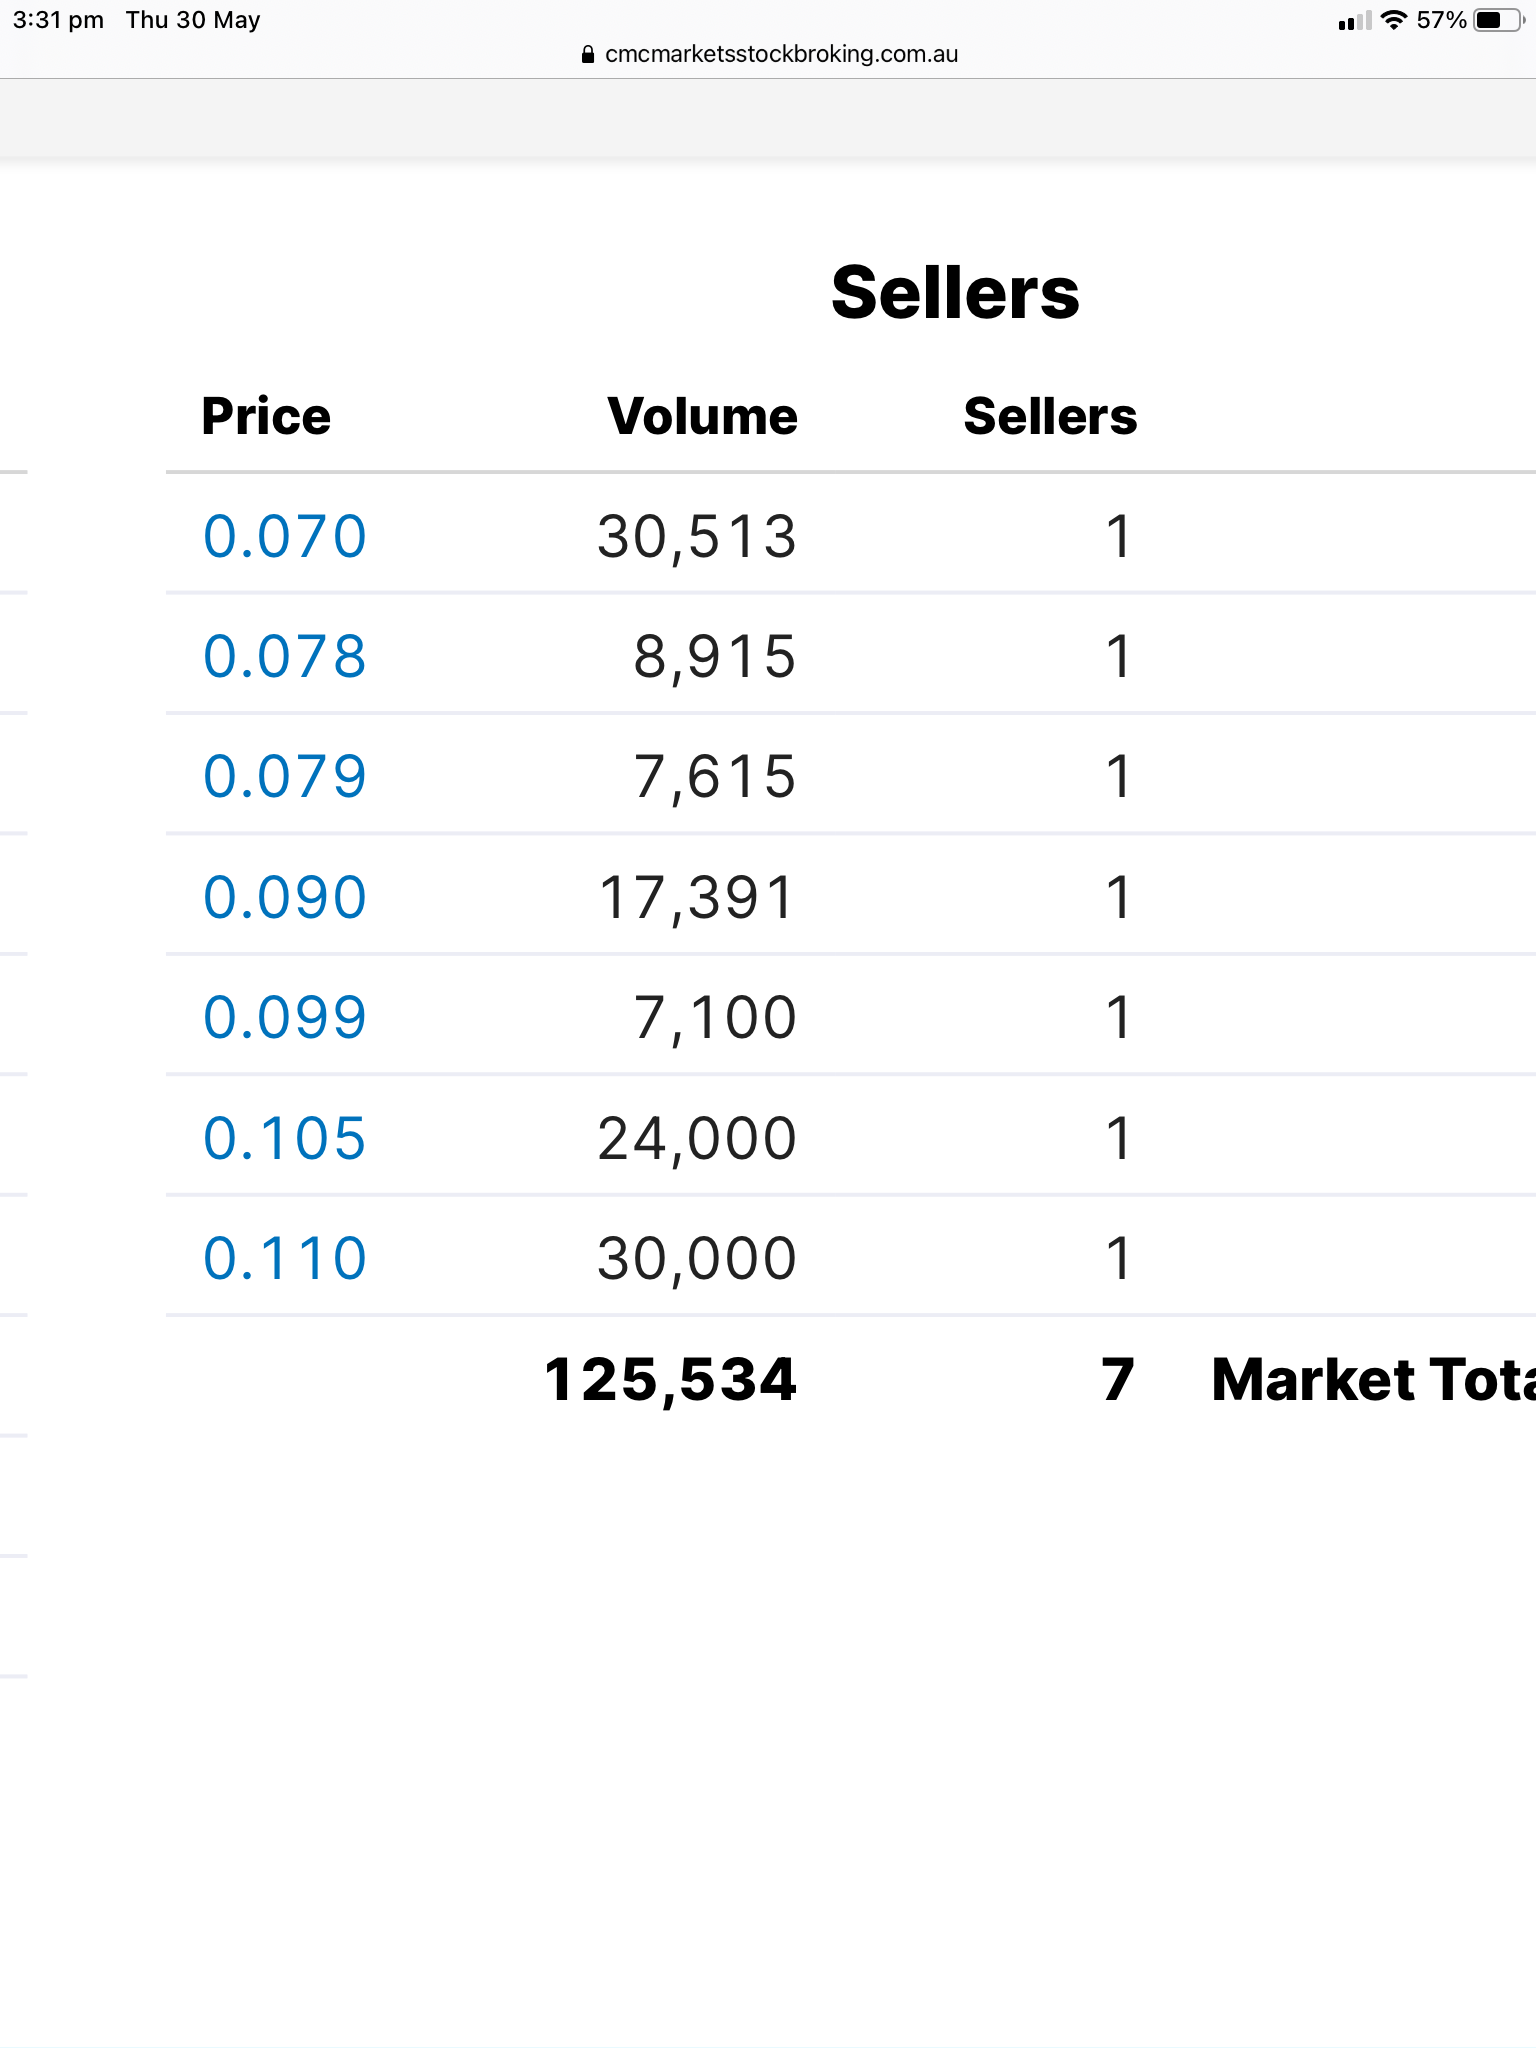Choose the 0.105 price level
The width and height of the screenshot is (1536, 2048).
click(285, 1138)
